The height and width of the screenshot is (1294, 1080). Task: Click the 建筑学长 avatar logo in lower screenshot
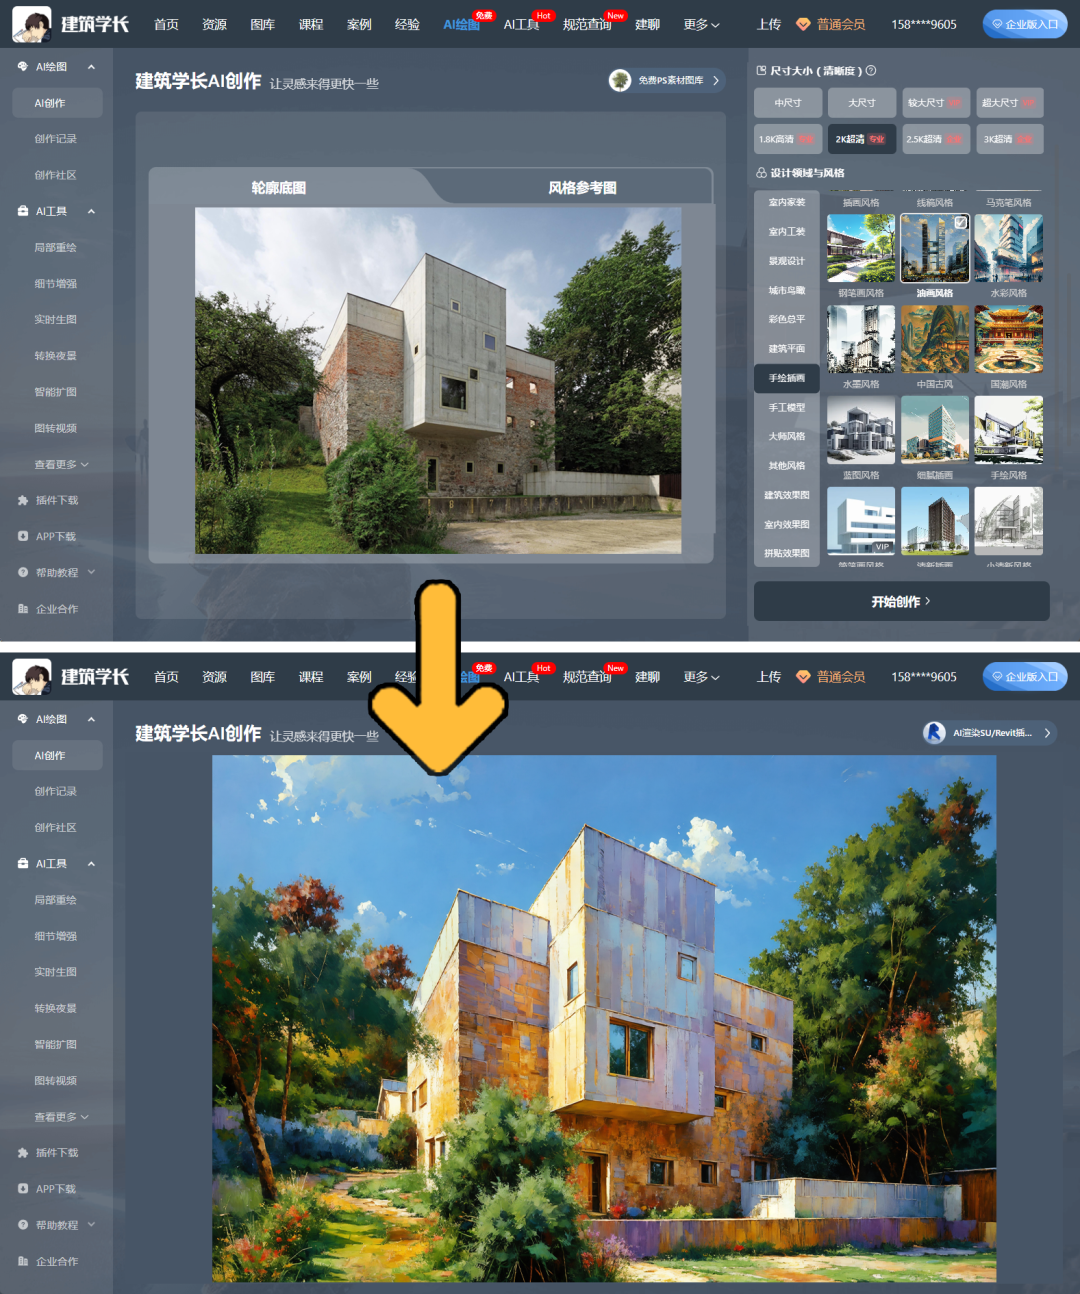click(x=32, y=677)
